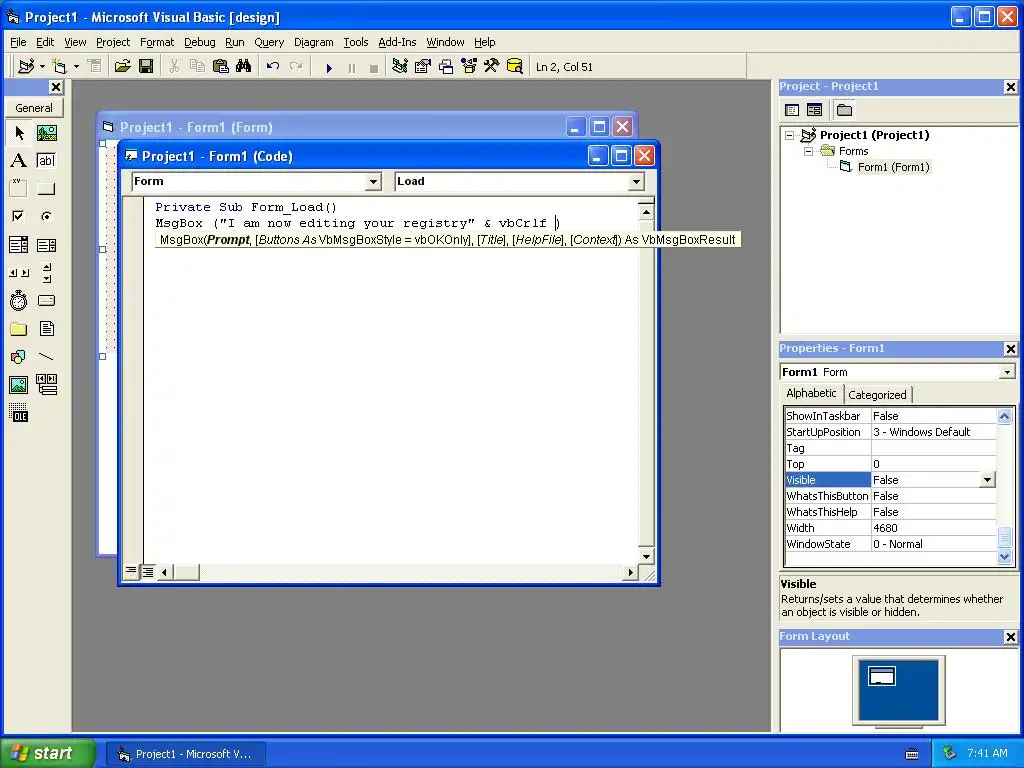Image resolution: width=1024 pixels, height=768 pixels.
Task: Select the Frame control tool
Action: pos(19,189)
